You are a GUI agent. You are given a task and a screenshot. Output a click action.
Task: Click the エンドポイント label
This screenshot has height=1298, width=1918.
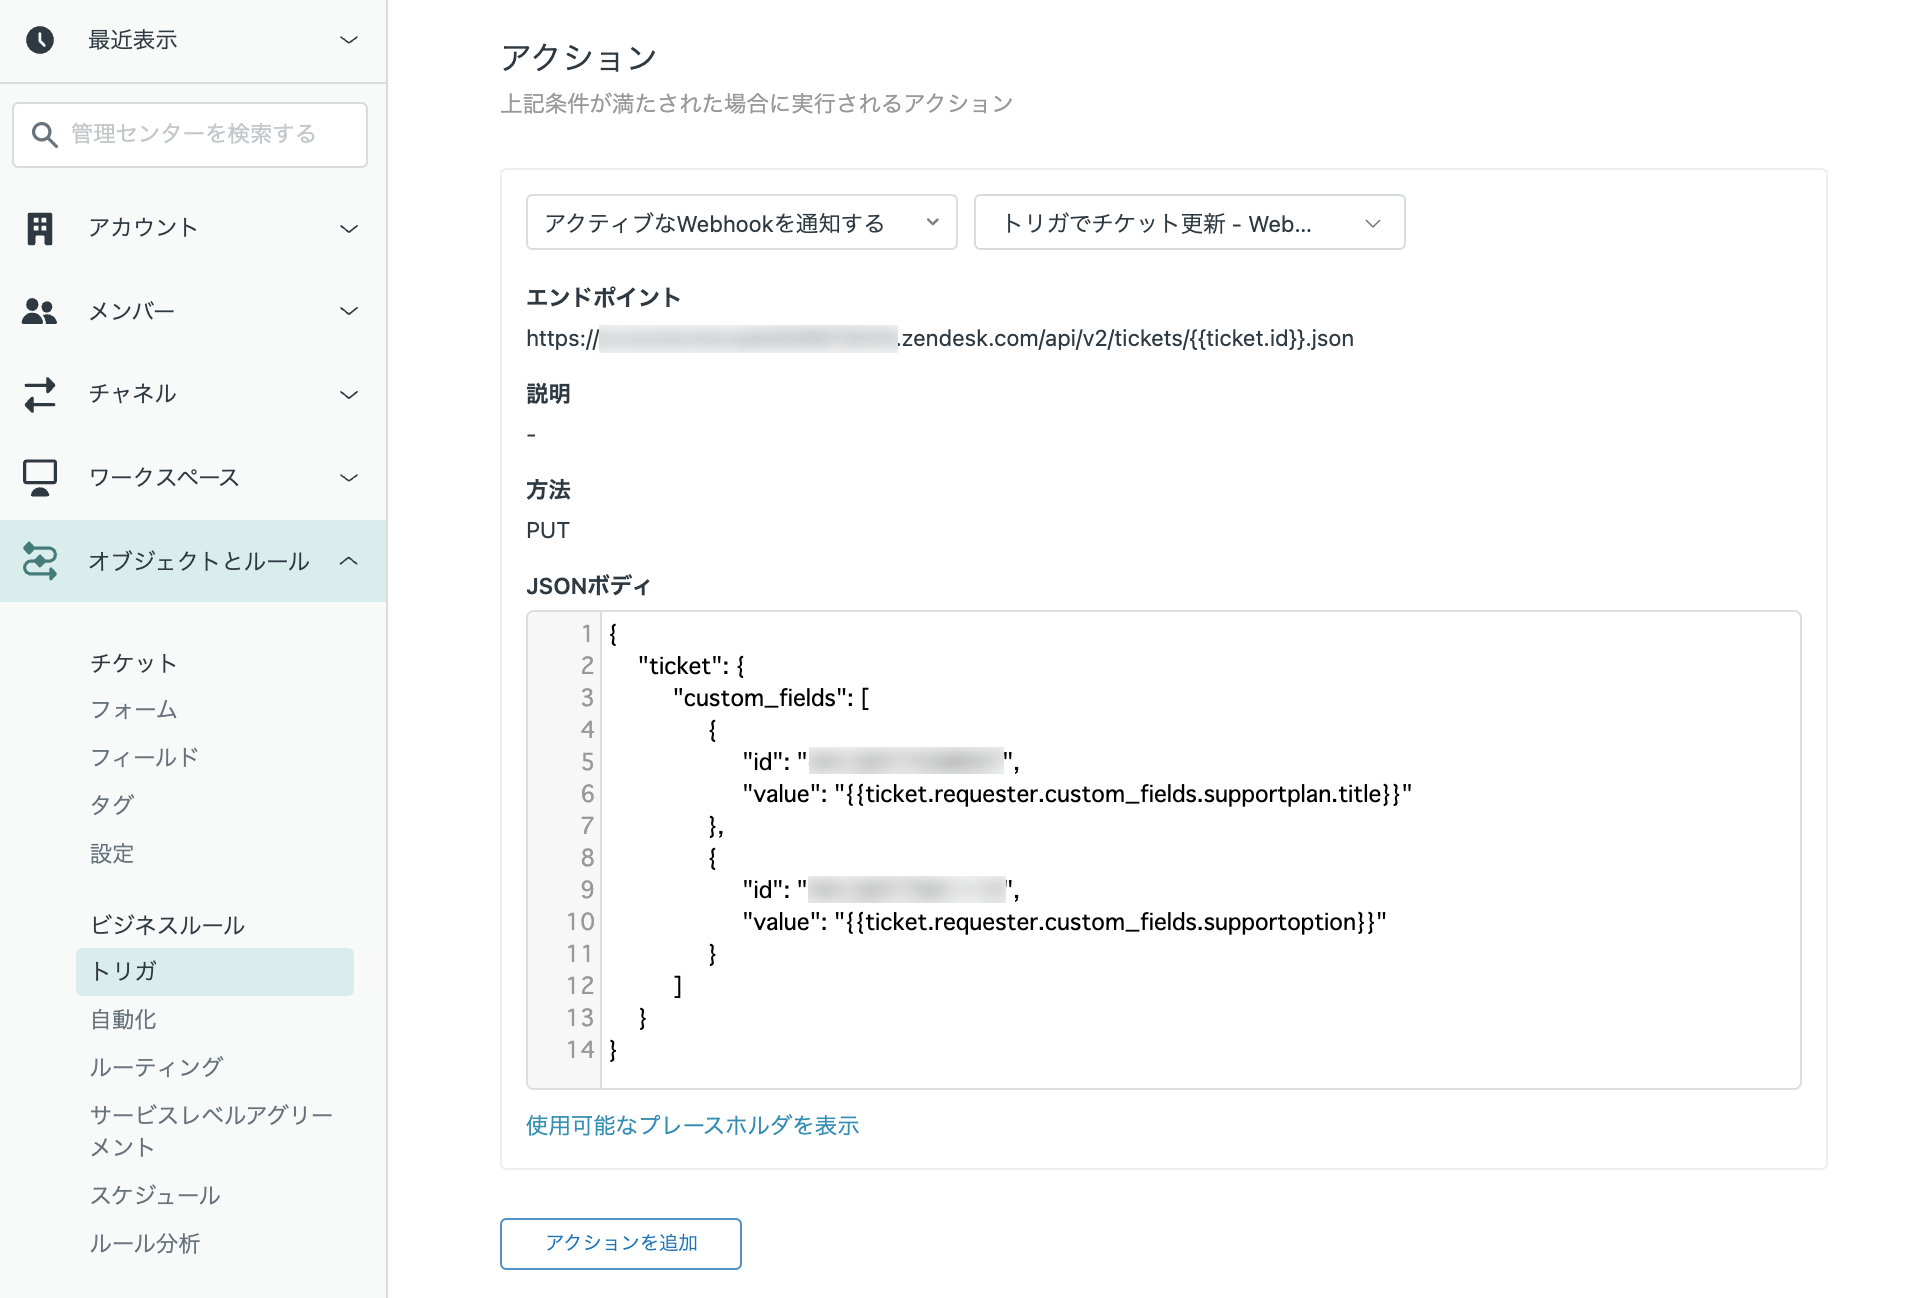(603, 297)
